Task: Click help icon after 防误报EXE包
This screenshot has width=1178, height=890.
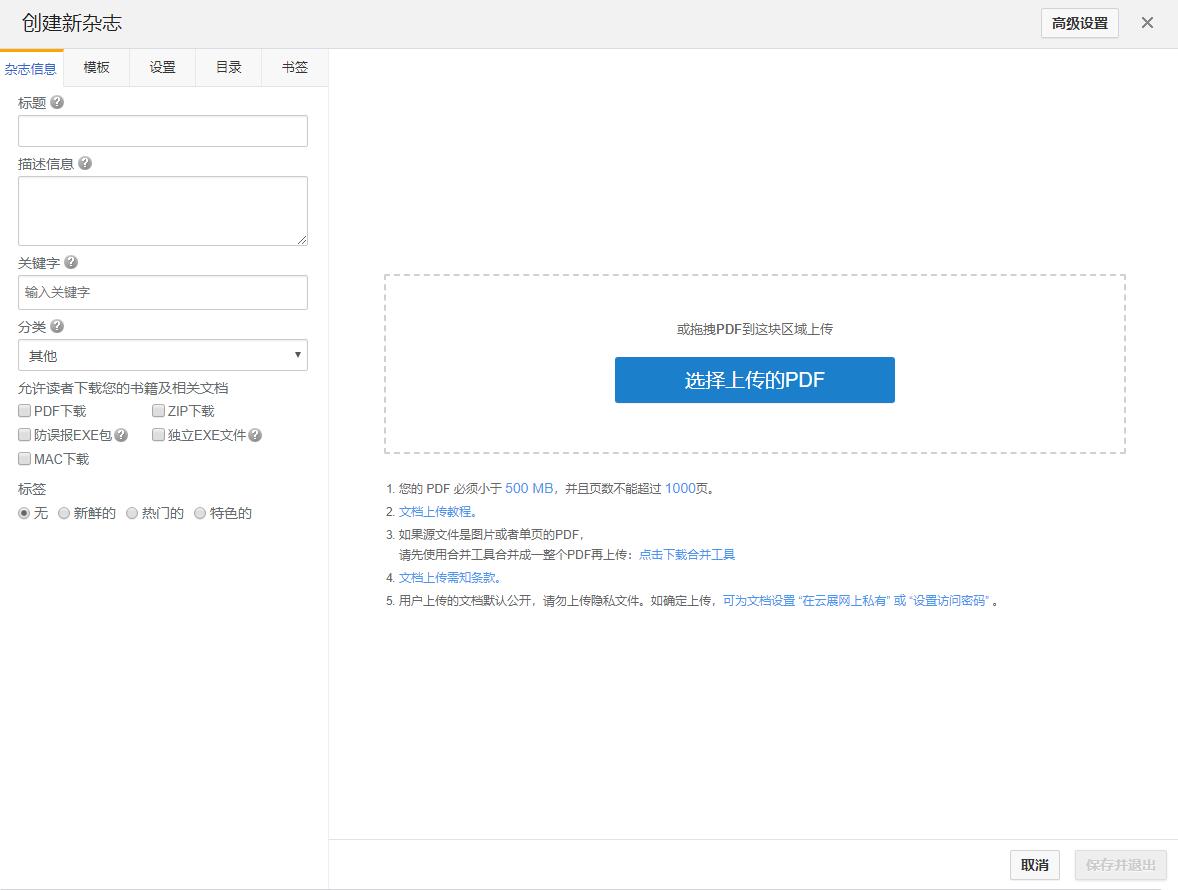Action: (121, 435)
